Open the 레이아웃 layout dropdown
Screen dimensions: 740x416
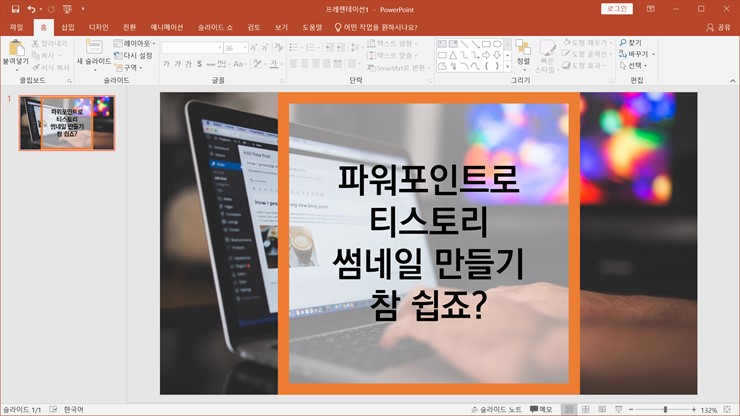(x=135, y=43)
